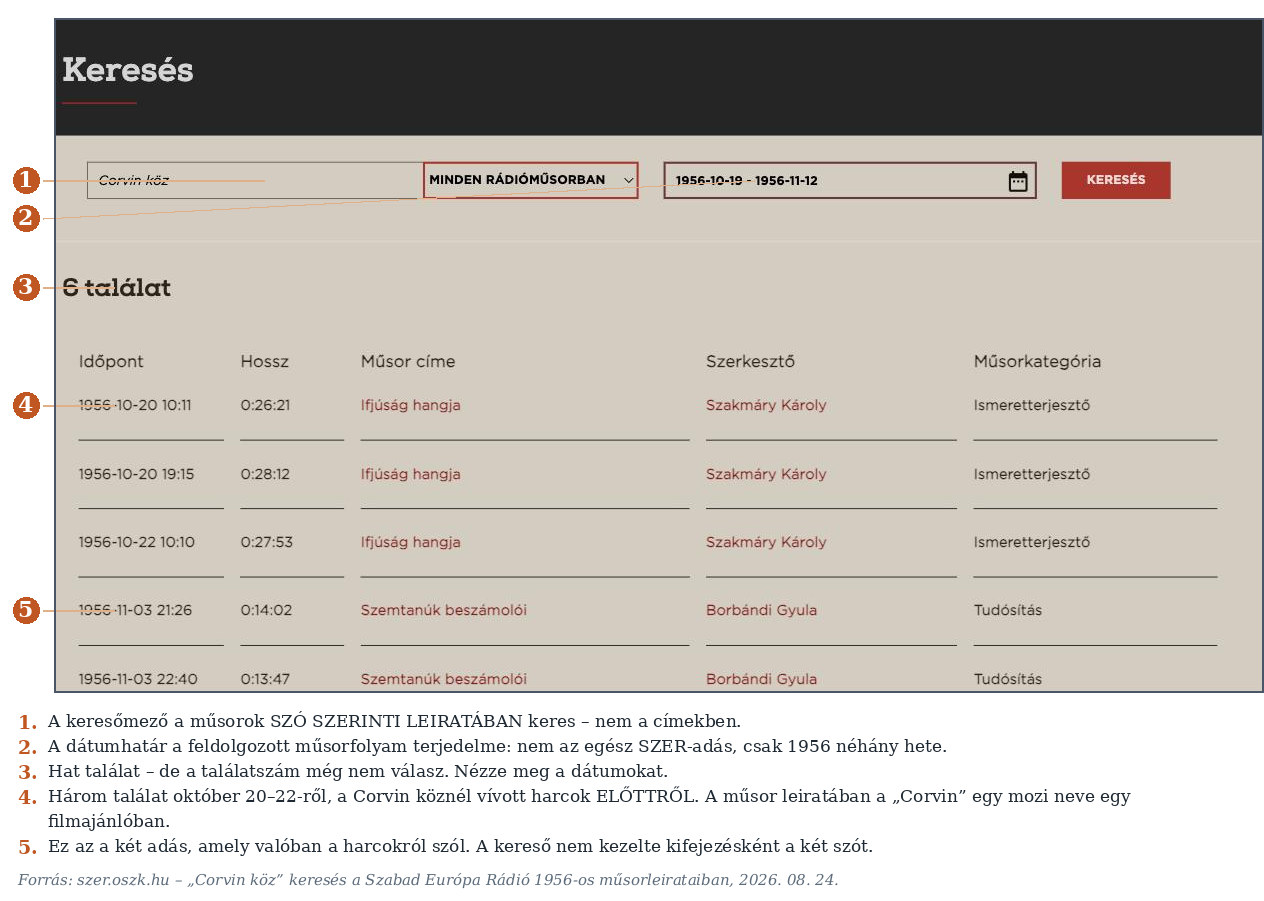Select editor Szakmáry Károly in 10:11 row

[x=766, y=405]
